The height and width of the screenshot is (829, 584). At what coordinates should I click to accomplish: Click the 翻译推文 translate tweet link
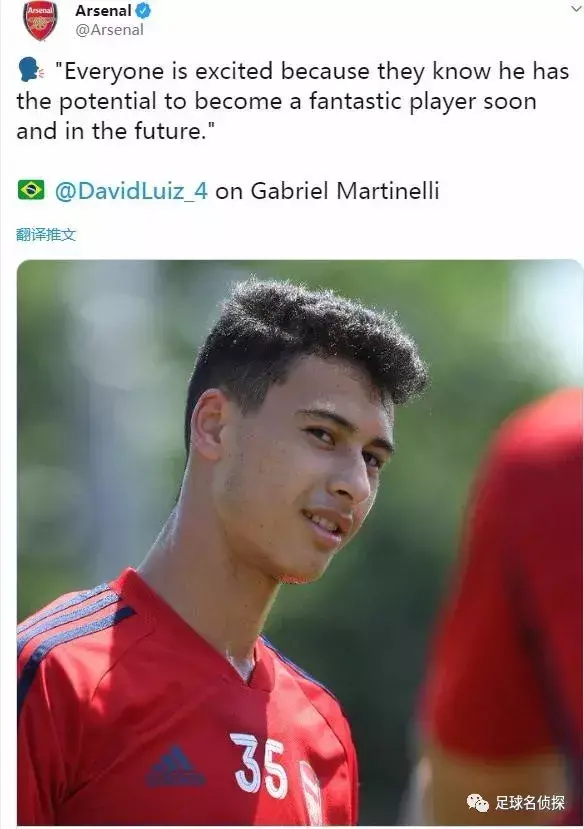[x=46, y=235]
